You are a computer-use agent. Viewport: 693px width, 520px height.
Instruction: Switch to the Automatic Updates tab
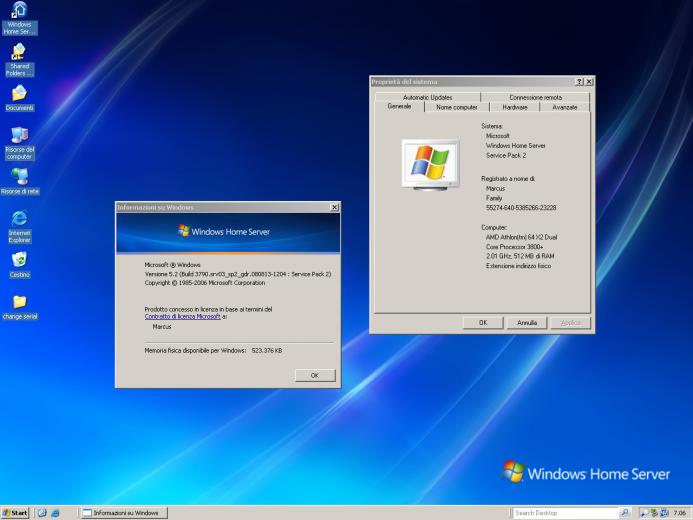click(x=427, y=97)
